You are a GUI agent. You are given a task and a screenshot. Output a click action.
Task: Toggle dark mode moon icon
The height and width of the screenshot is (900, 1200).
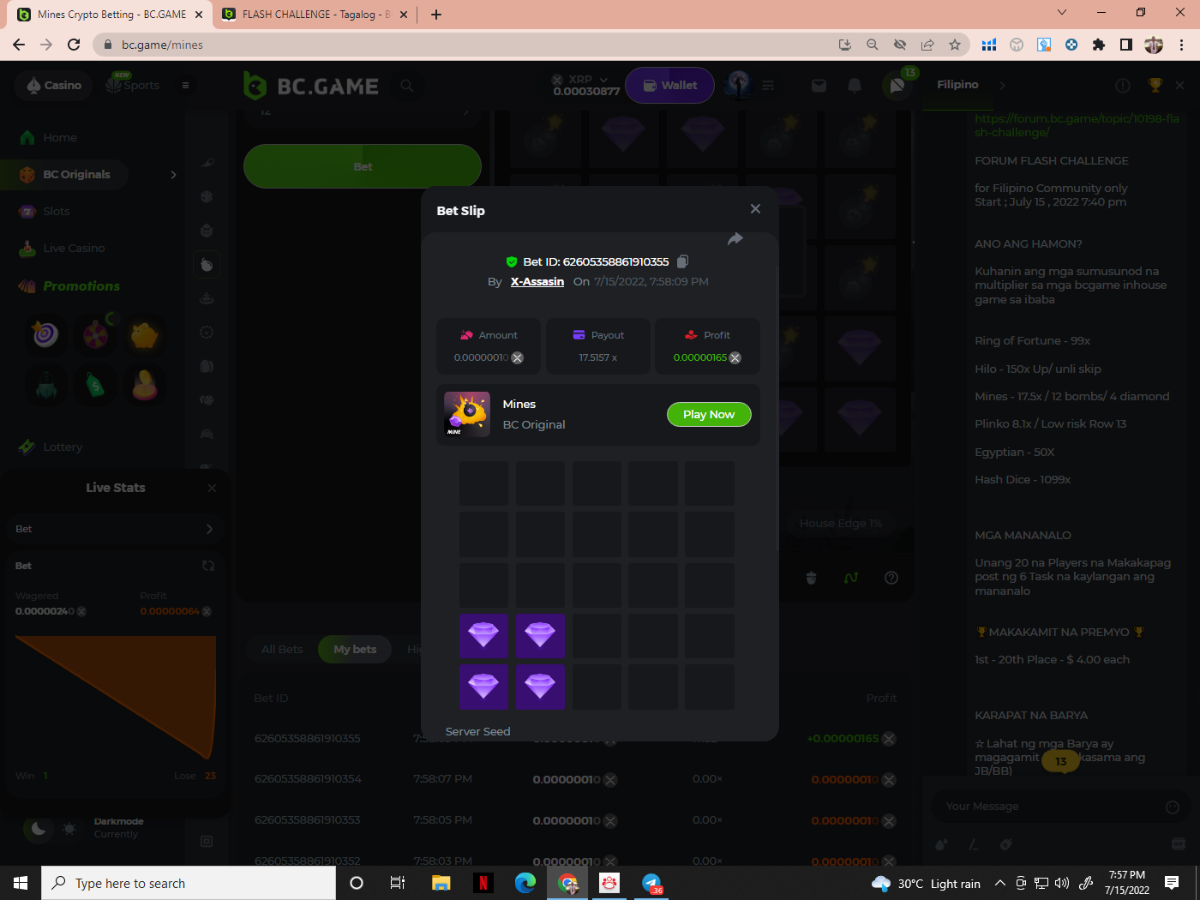38,828
